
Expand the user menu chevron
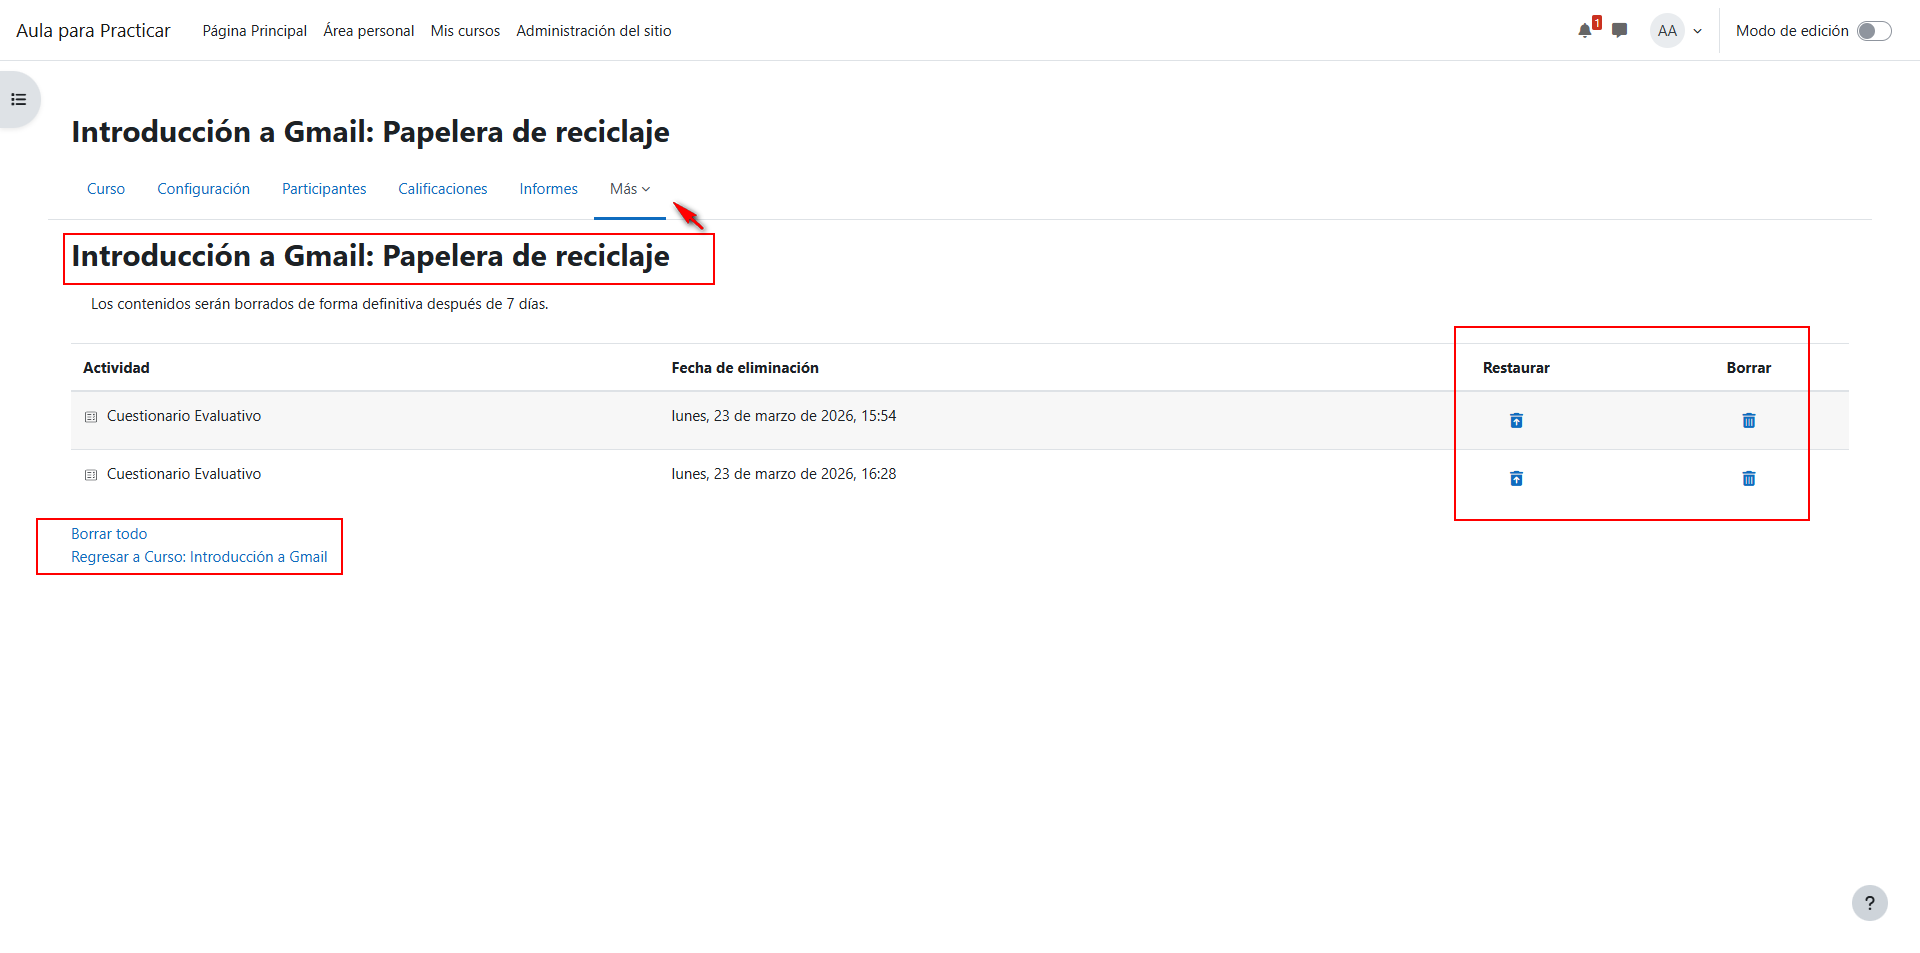point(1697,31)
